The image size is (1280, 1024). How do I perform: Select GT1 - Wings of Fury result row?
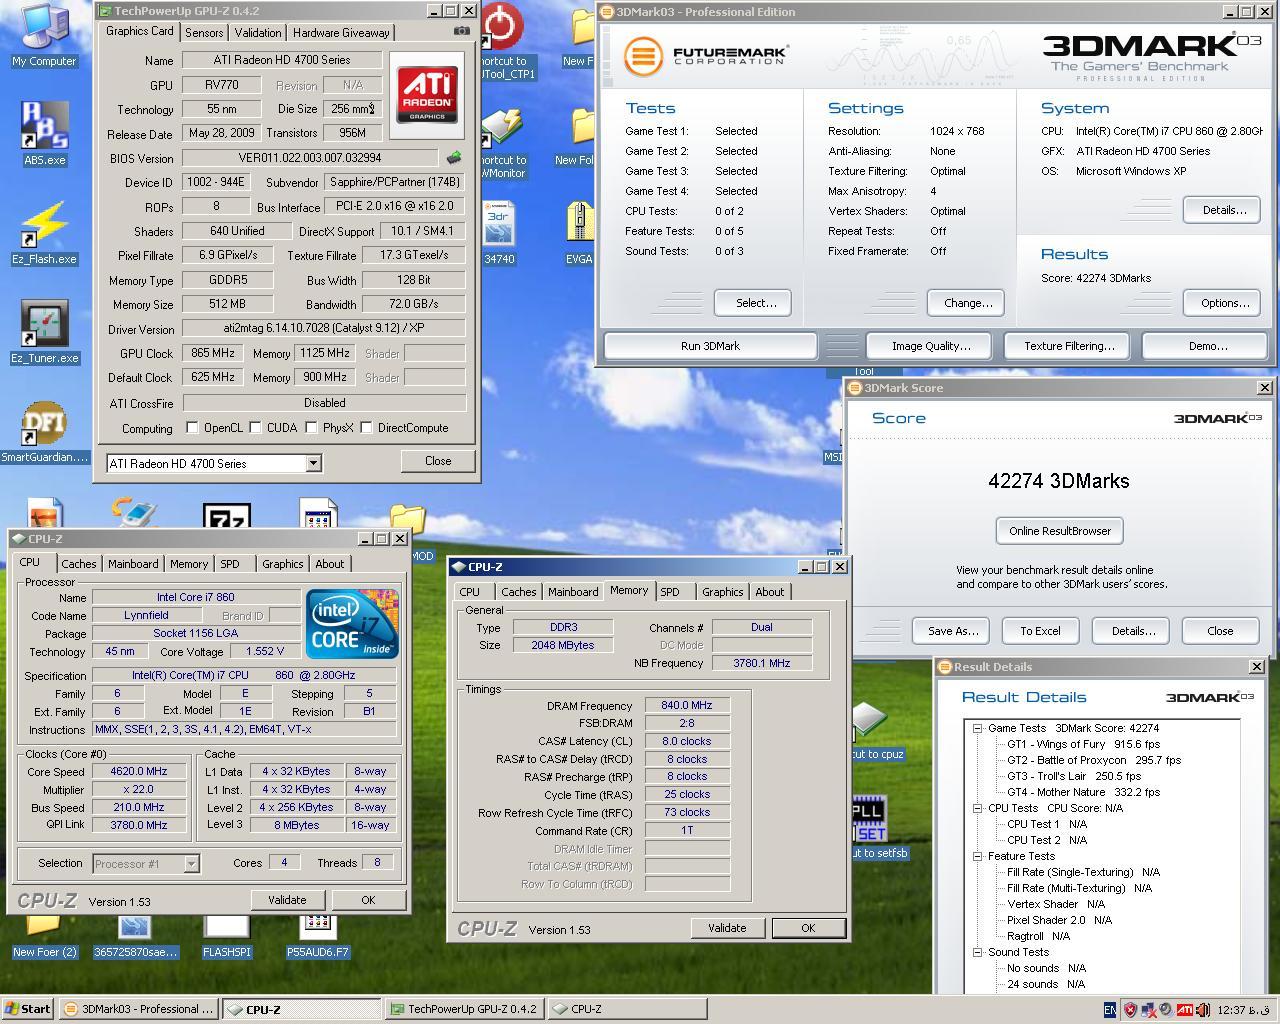click(x=1083, y=744)
